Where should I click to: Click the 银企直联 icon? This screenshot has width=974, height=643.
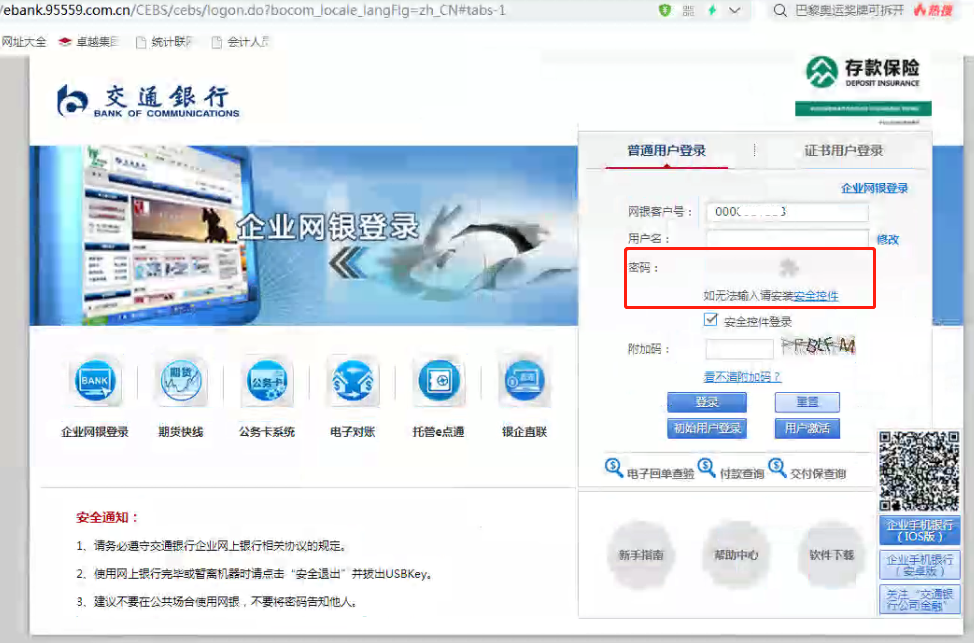(x=525, y=382)
